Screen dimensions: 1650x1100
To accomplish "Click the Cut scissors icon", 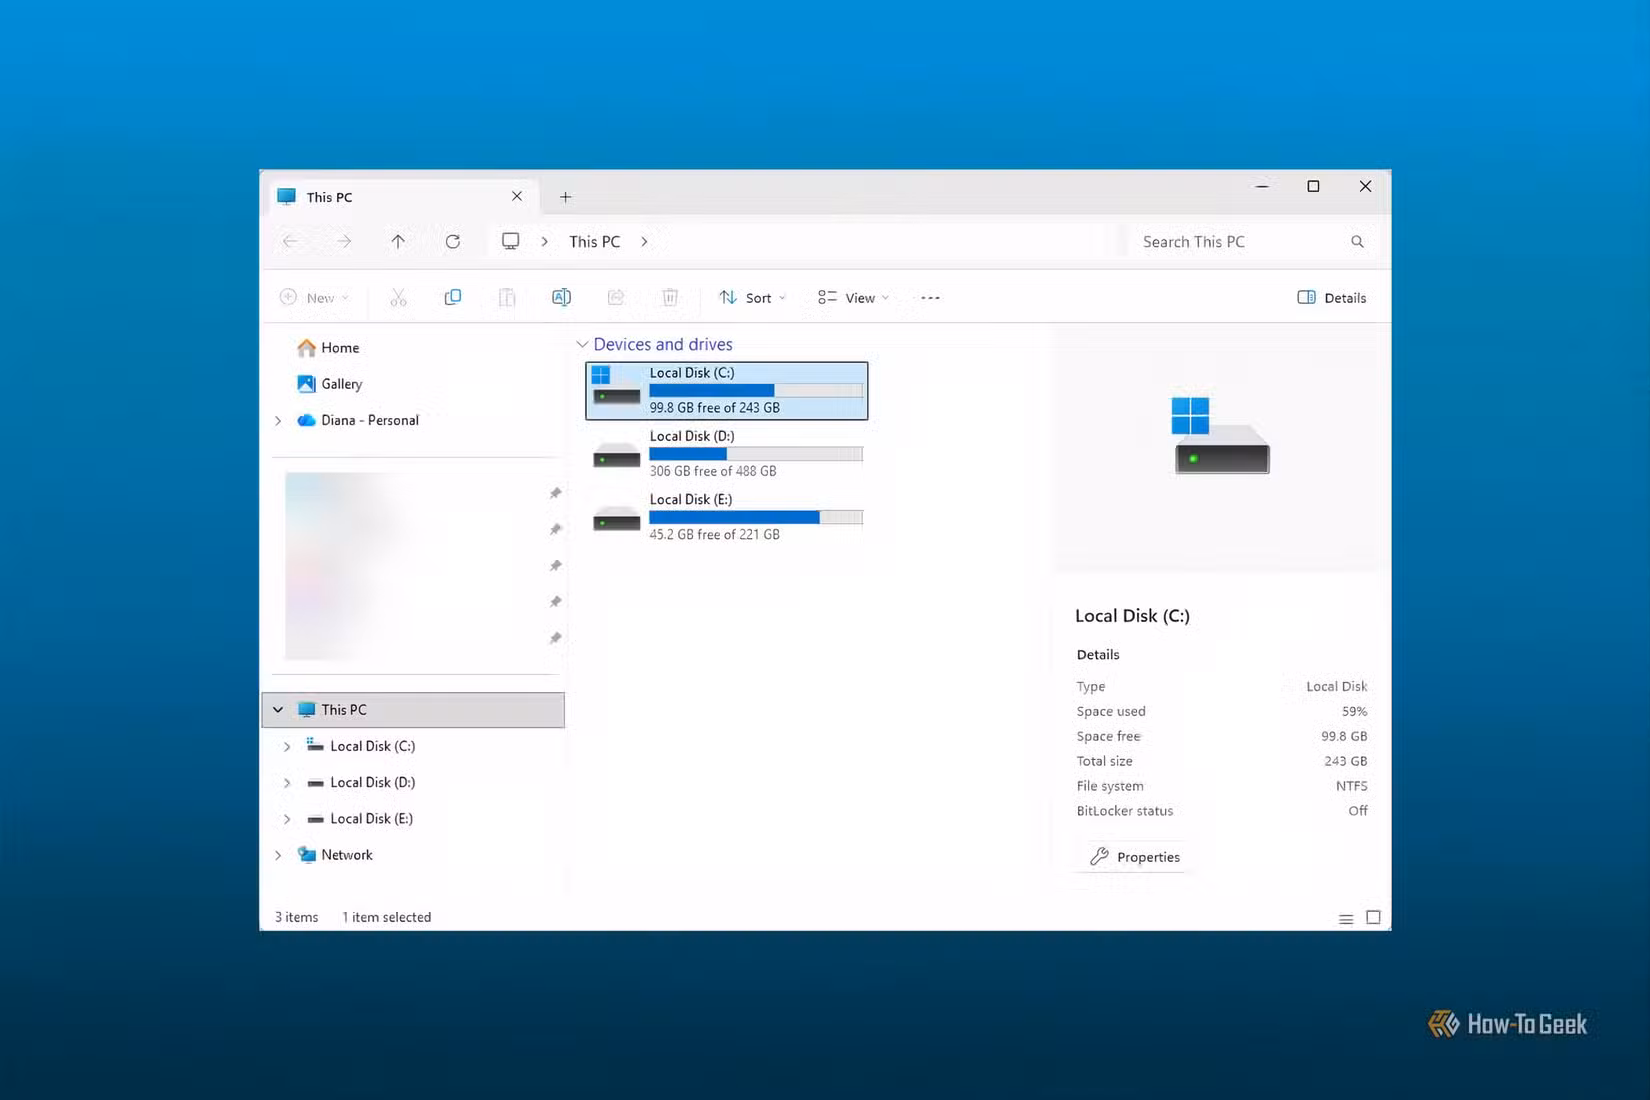I will pos(398,297).
